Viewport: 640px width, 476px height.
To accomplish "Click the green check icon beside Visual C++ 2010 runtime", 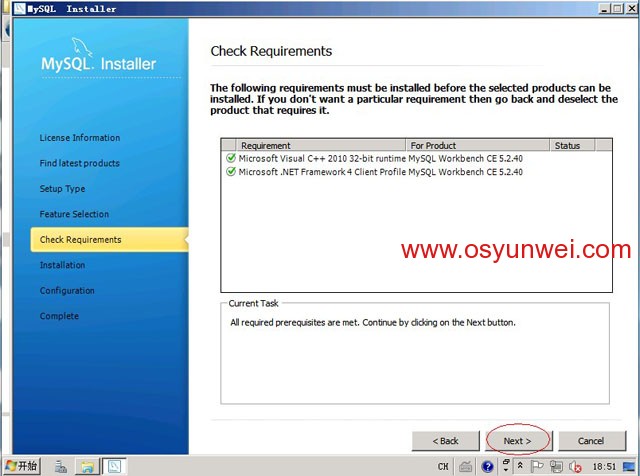I will coord(231,158).
